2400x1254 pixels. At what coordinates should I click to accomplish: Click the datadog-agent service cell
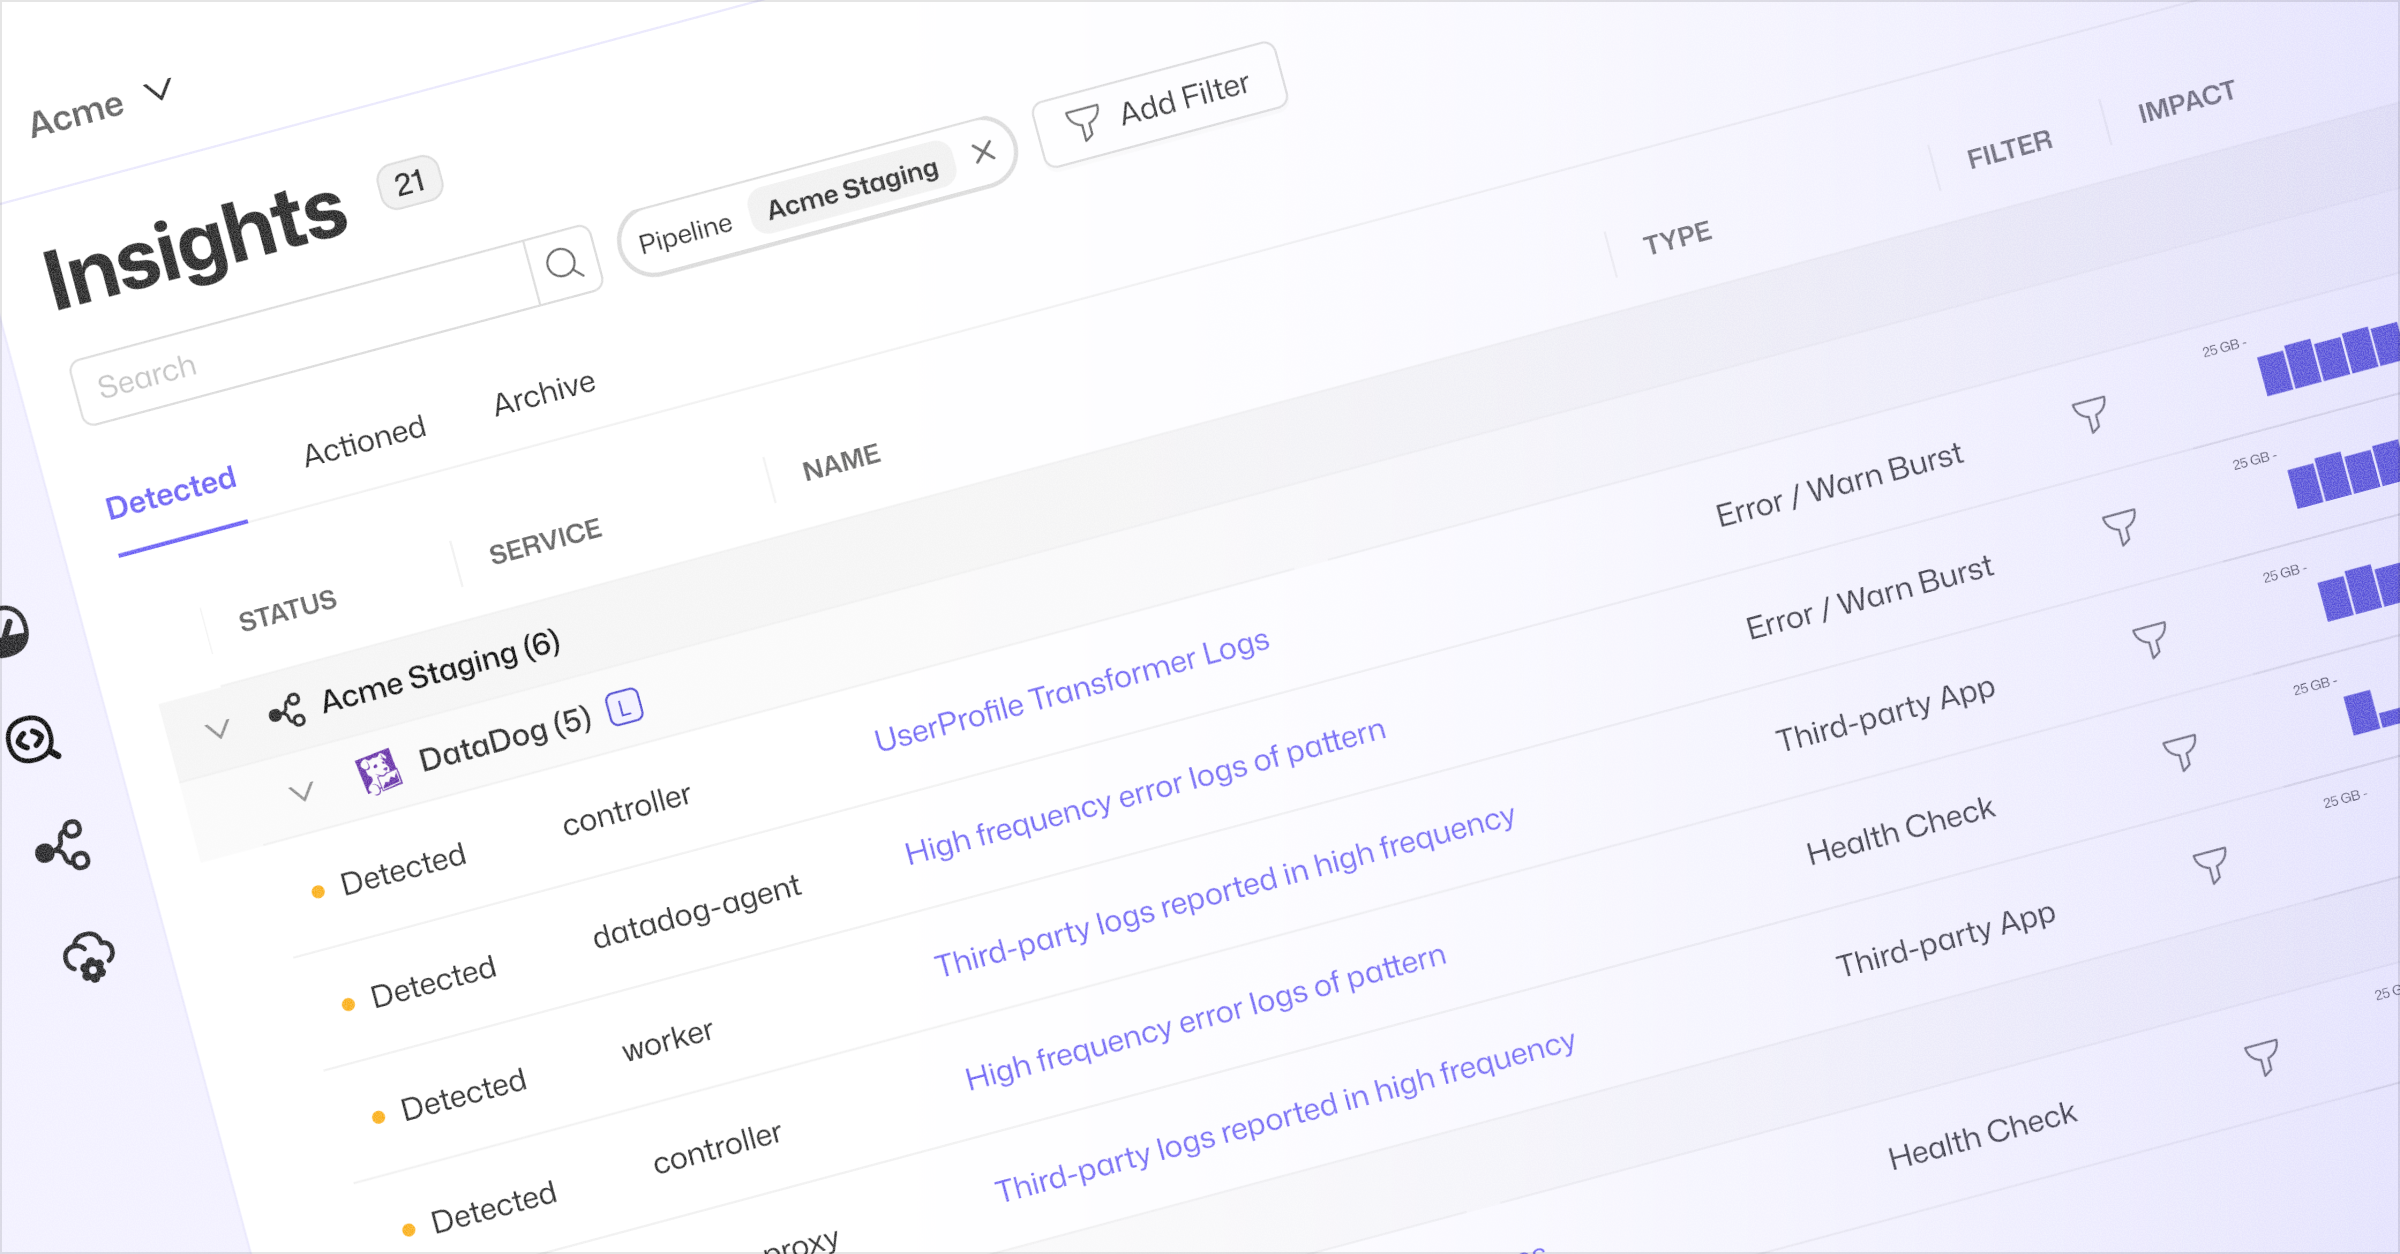point(697,911)
